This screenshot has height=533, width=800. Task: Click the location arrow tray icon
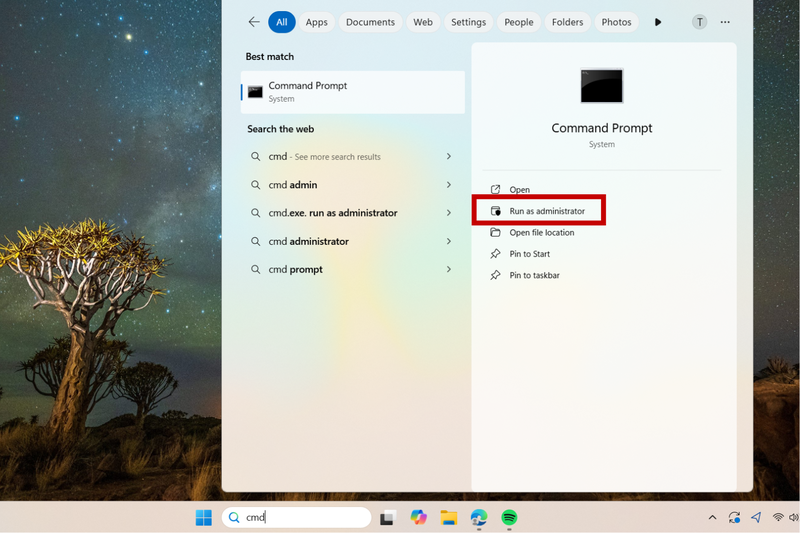tap(756, 517)
